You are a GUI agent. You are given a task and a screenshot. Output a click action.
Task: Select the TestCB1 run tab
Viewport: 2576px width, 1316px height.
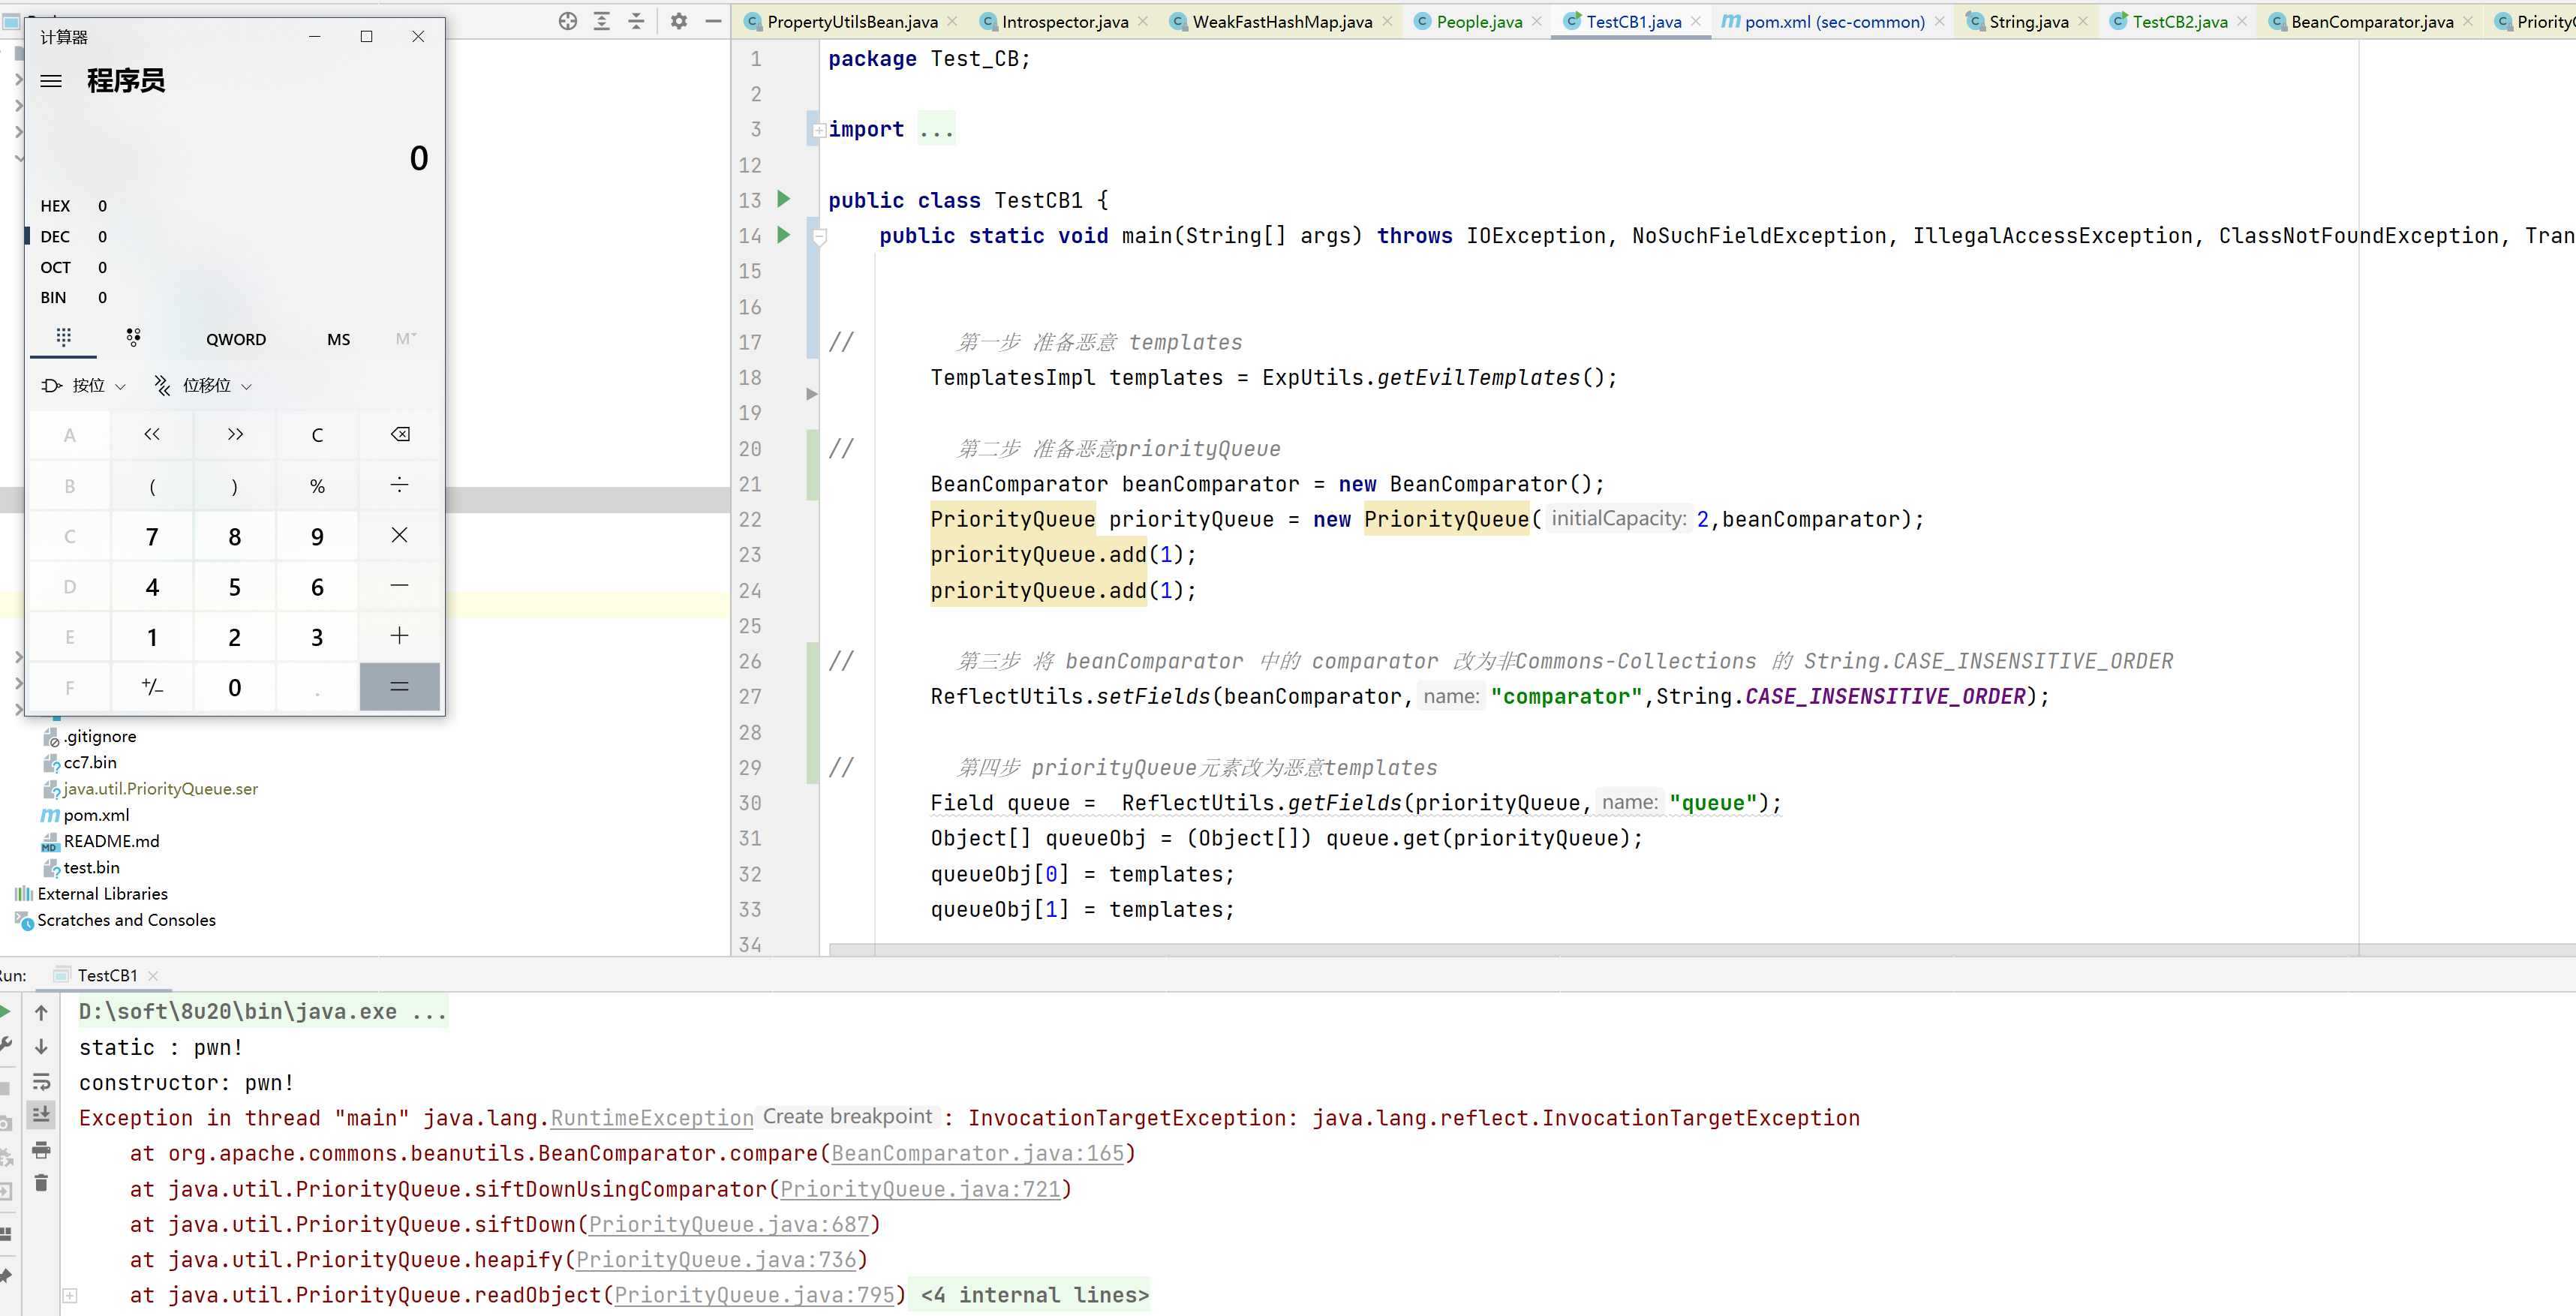pos(106,975)
